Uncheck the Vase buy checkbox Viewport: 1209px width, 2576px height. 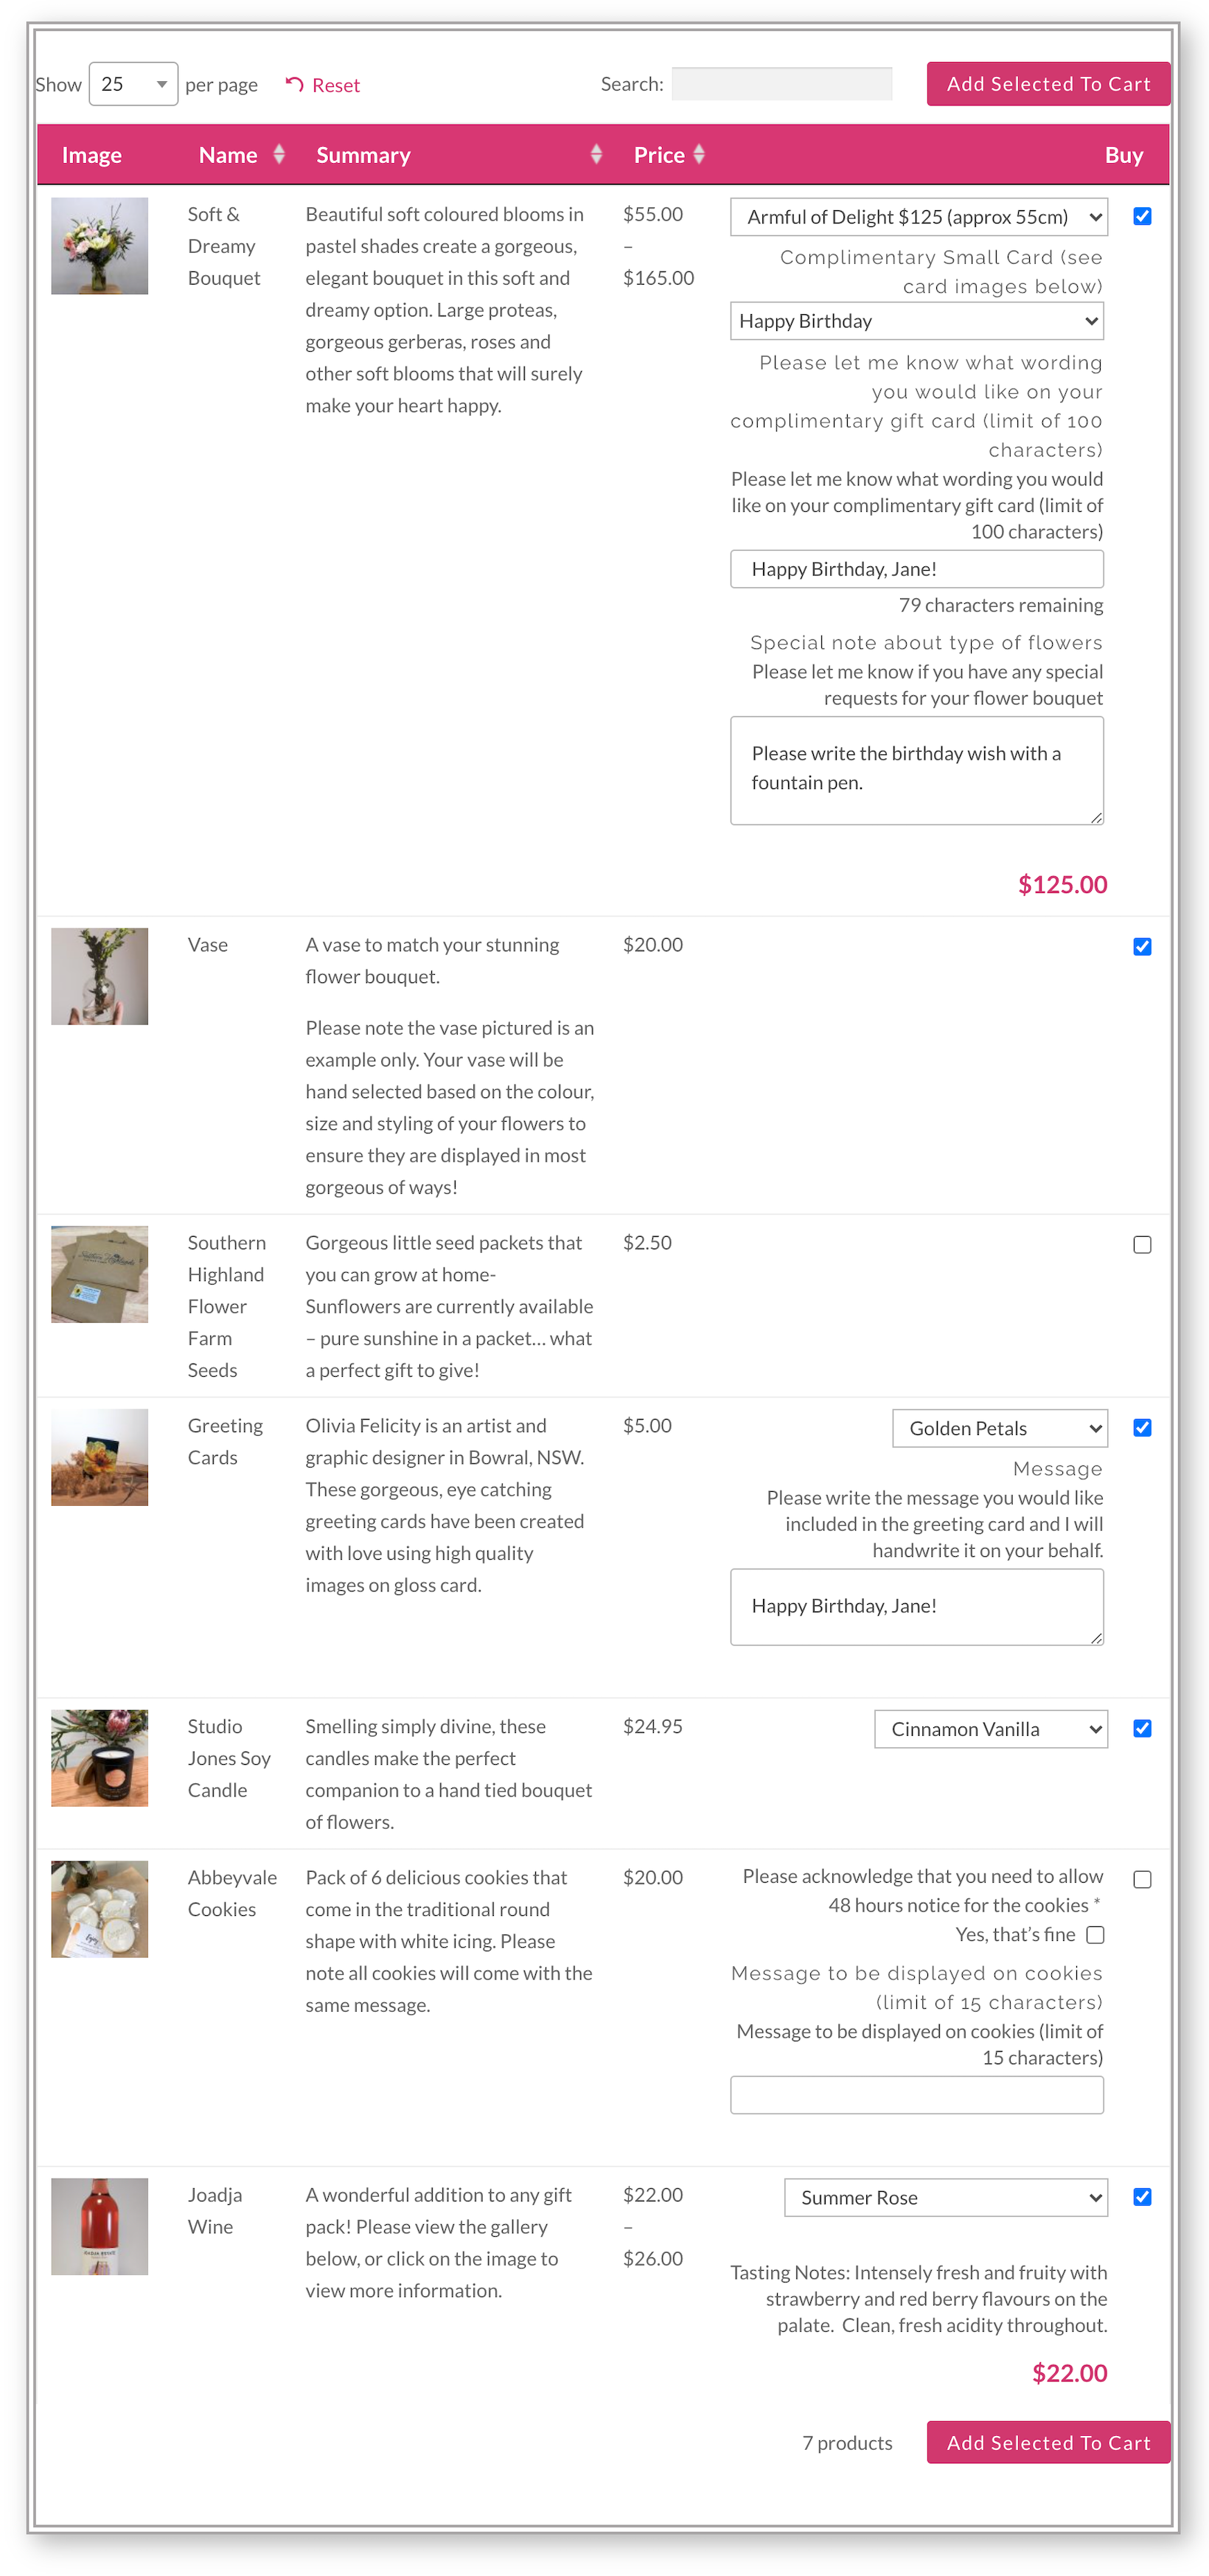(1142, 946)
